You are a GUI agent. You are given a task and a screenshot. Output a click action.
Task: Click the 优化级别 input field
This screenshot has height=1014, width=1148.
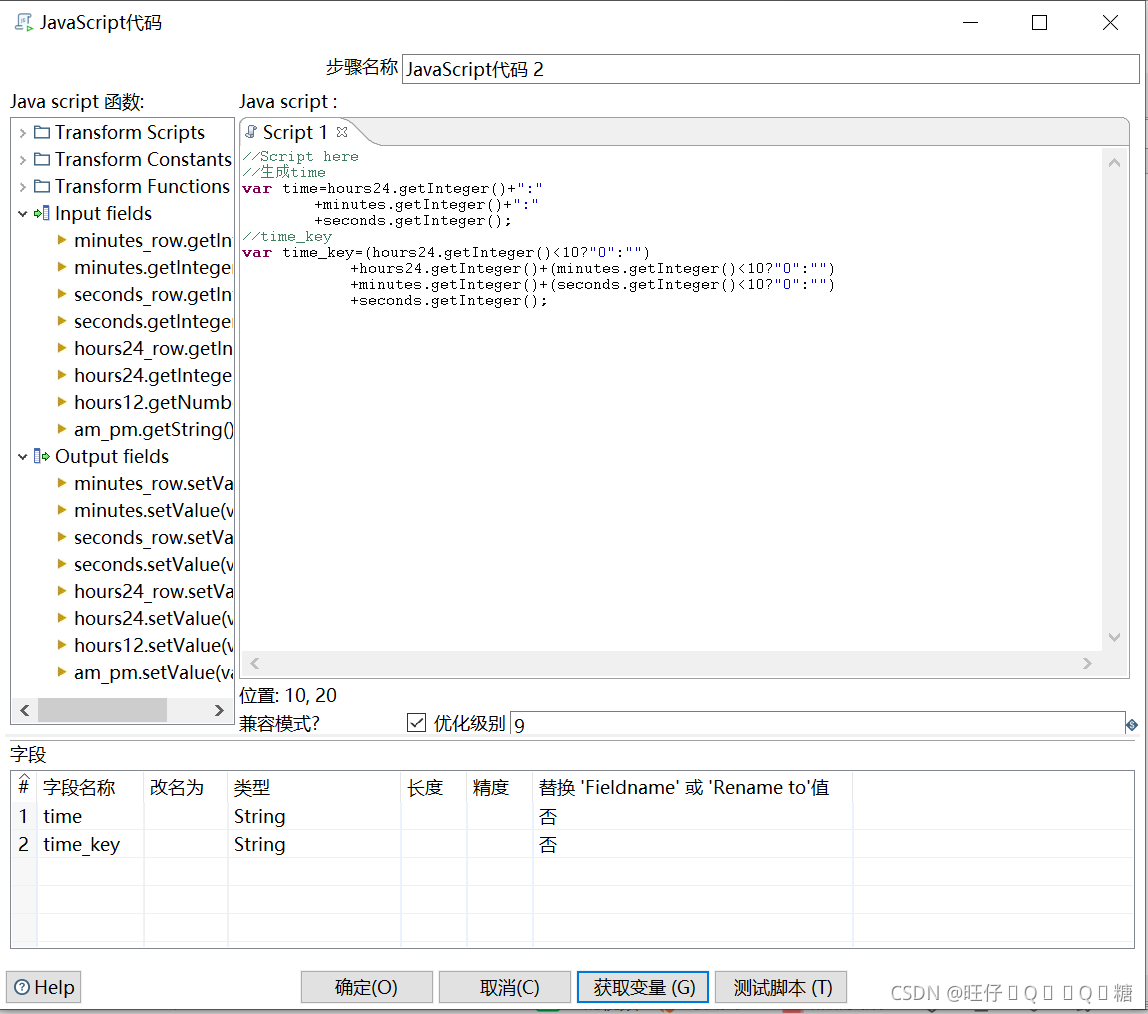[817, 725]
